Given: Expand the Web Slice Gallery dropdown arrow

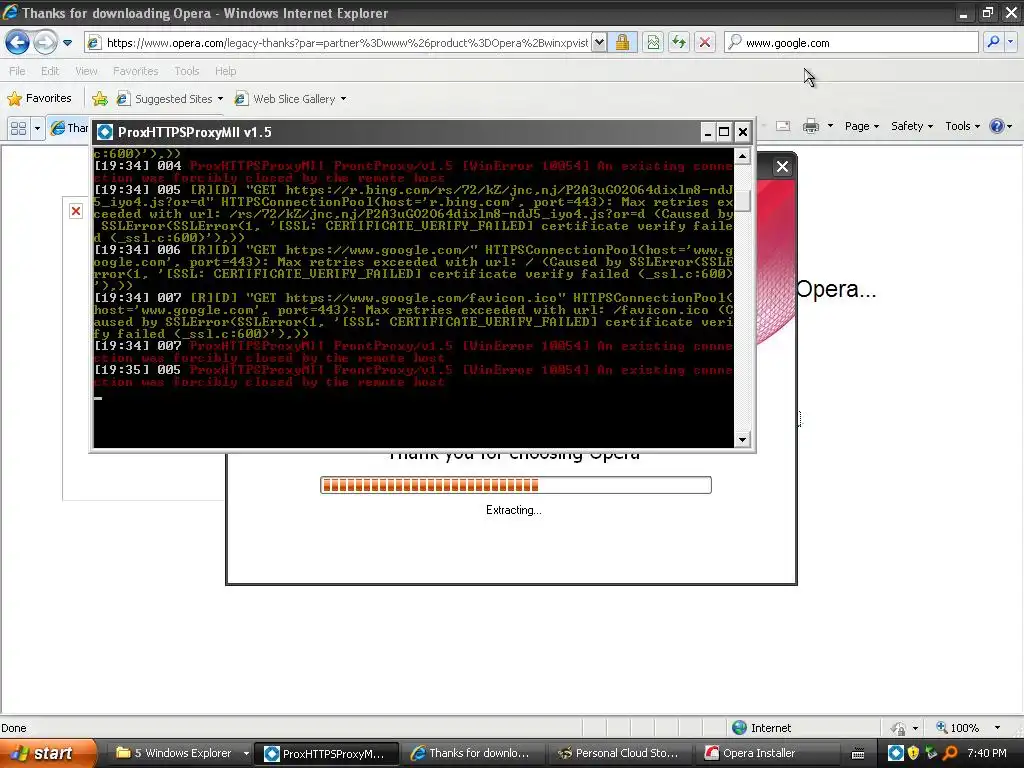Looking at the screenshot, I should tap(344, 99).
